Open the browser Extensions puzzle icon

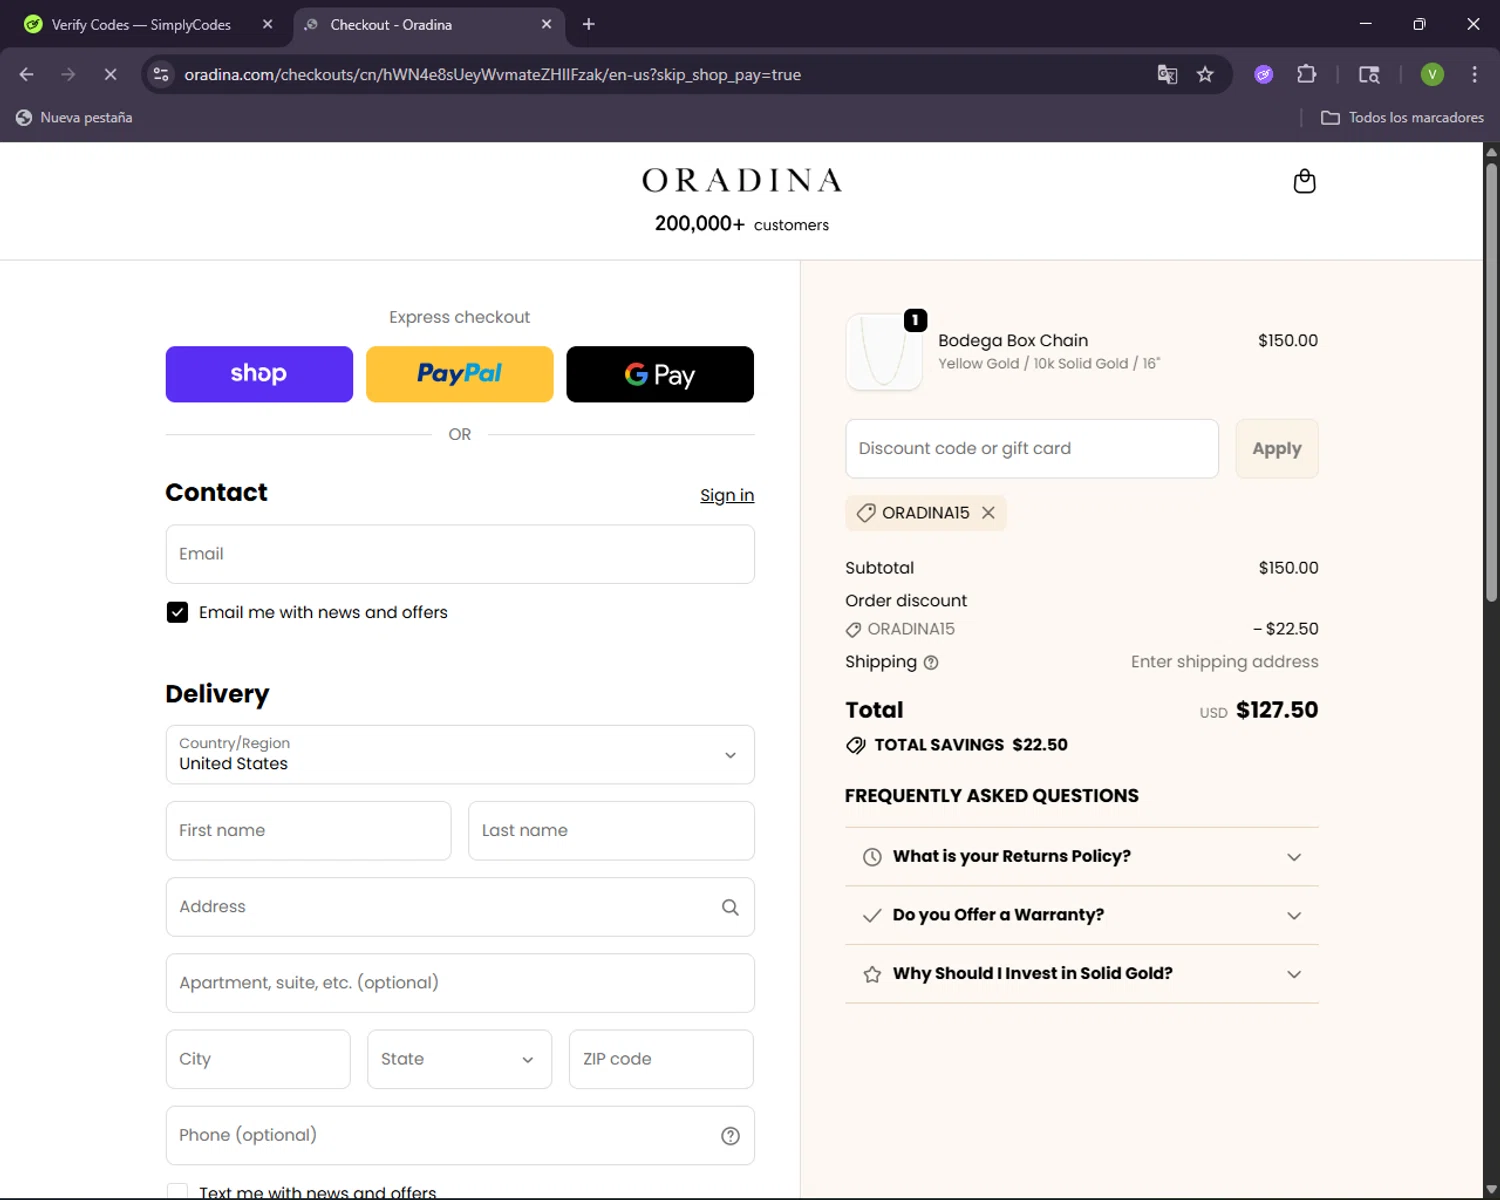[x=1306, y=75]
